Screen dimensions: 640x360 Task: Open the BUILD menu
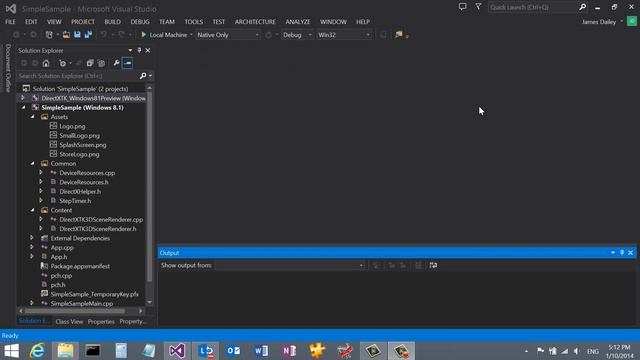[x=113, y=22]
